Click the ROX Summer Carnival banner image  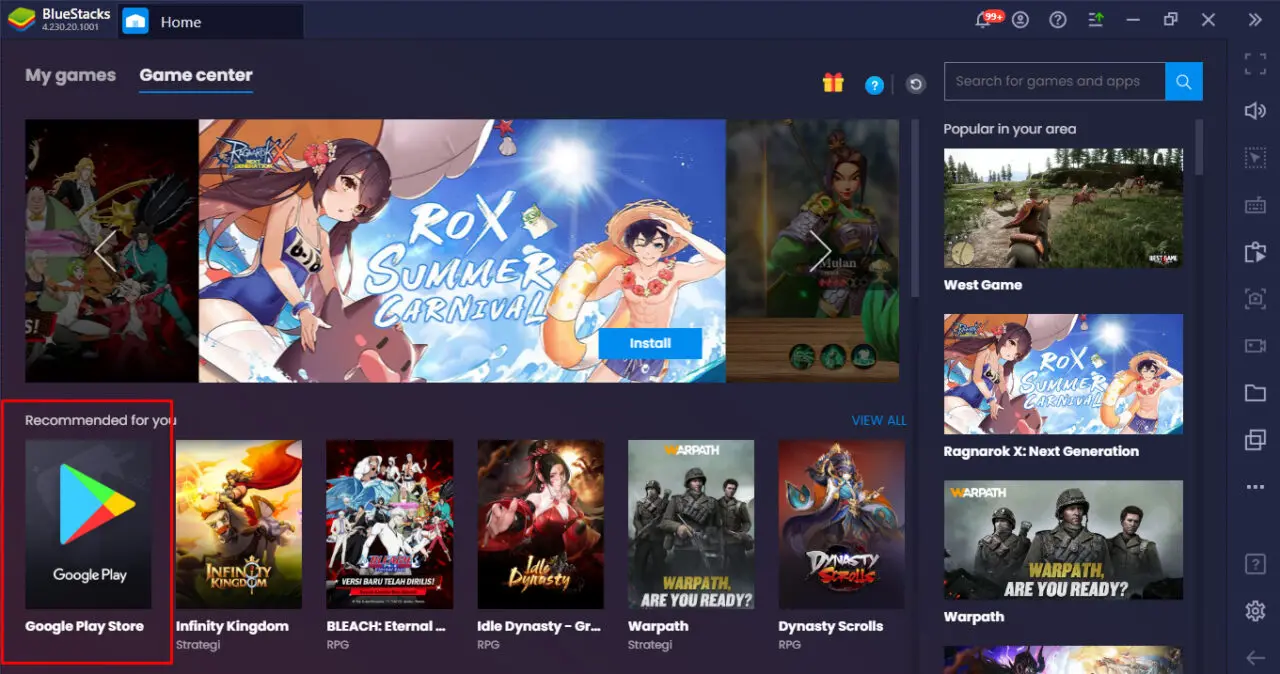(462, 251)
